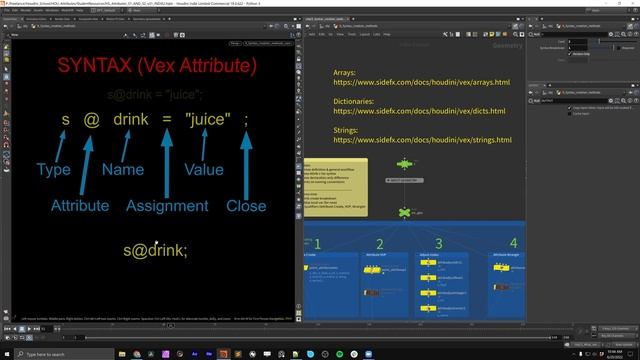Viewport: 640px width, 360px height.
Task: Select the first yellow node under number 3
Action: pyautogui.click(x=428, y=262)
